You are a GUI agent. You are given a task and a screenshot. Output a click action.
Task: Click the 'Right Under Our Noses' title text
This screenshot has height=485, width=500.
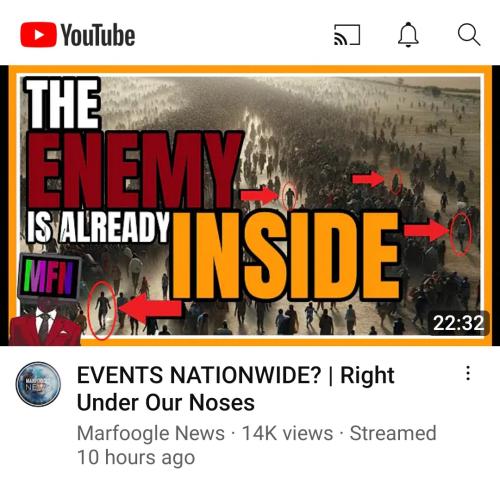tap(236, 389)
